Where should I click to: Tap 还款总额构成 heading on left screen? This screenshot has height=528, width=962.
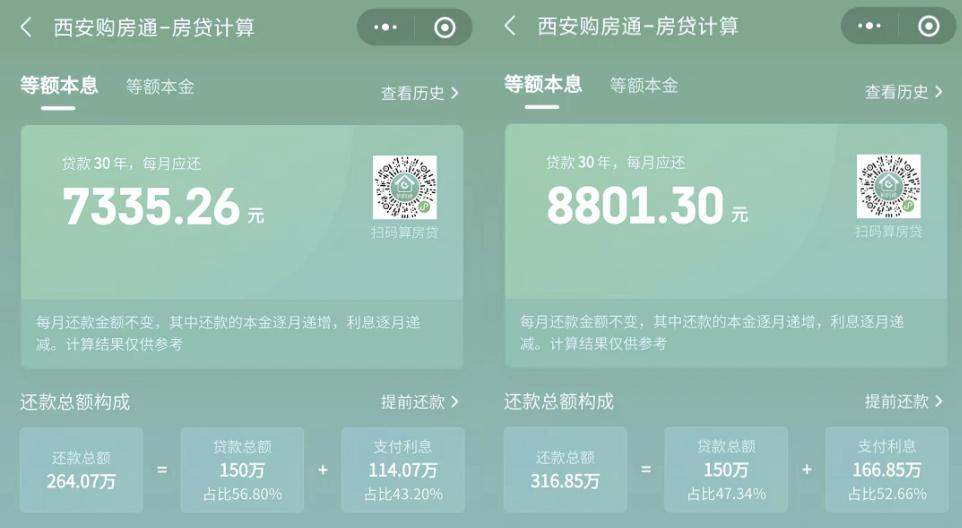[x=75, y=402]
